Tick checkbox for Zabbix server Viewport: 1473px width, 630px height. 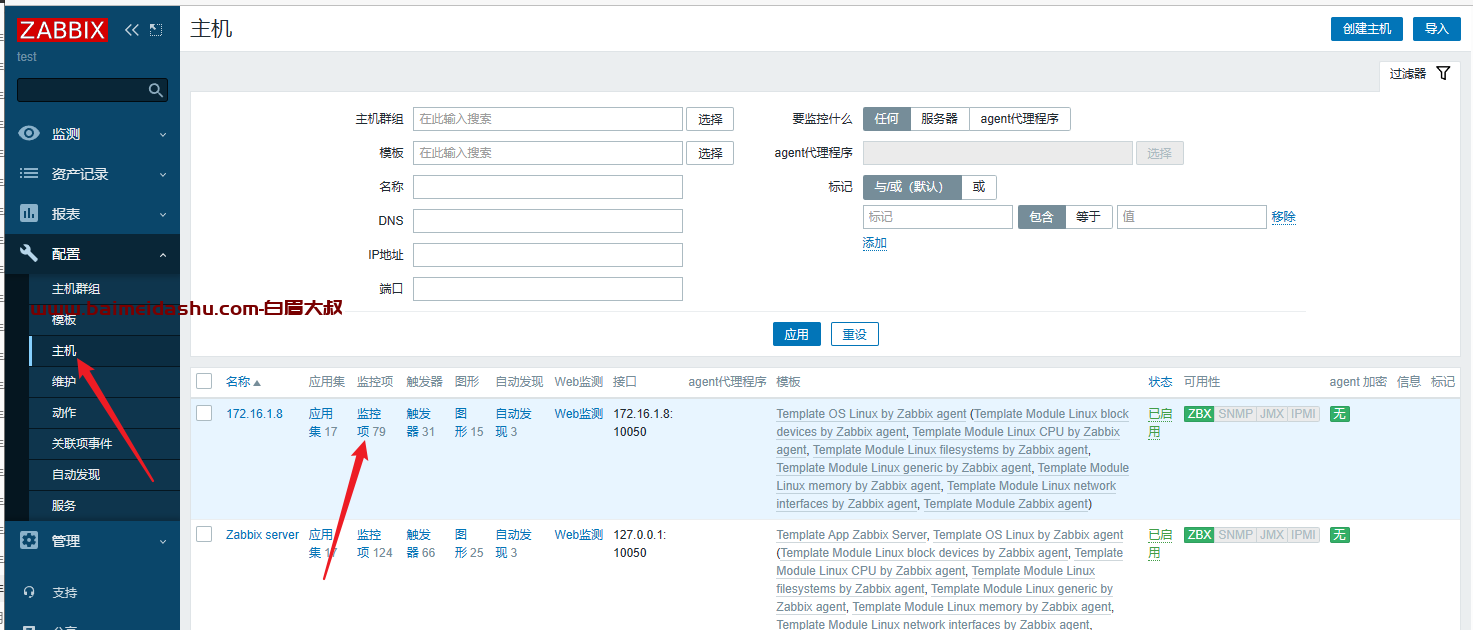(204, 534)
